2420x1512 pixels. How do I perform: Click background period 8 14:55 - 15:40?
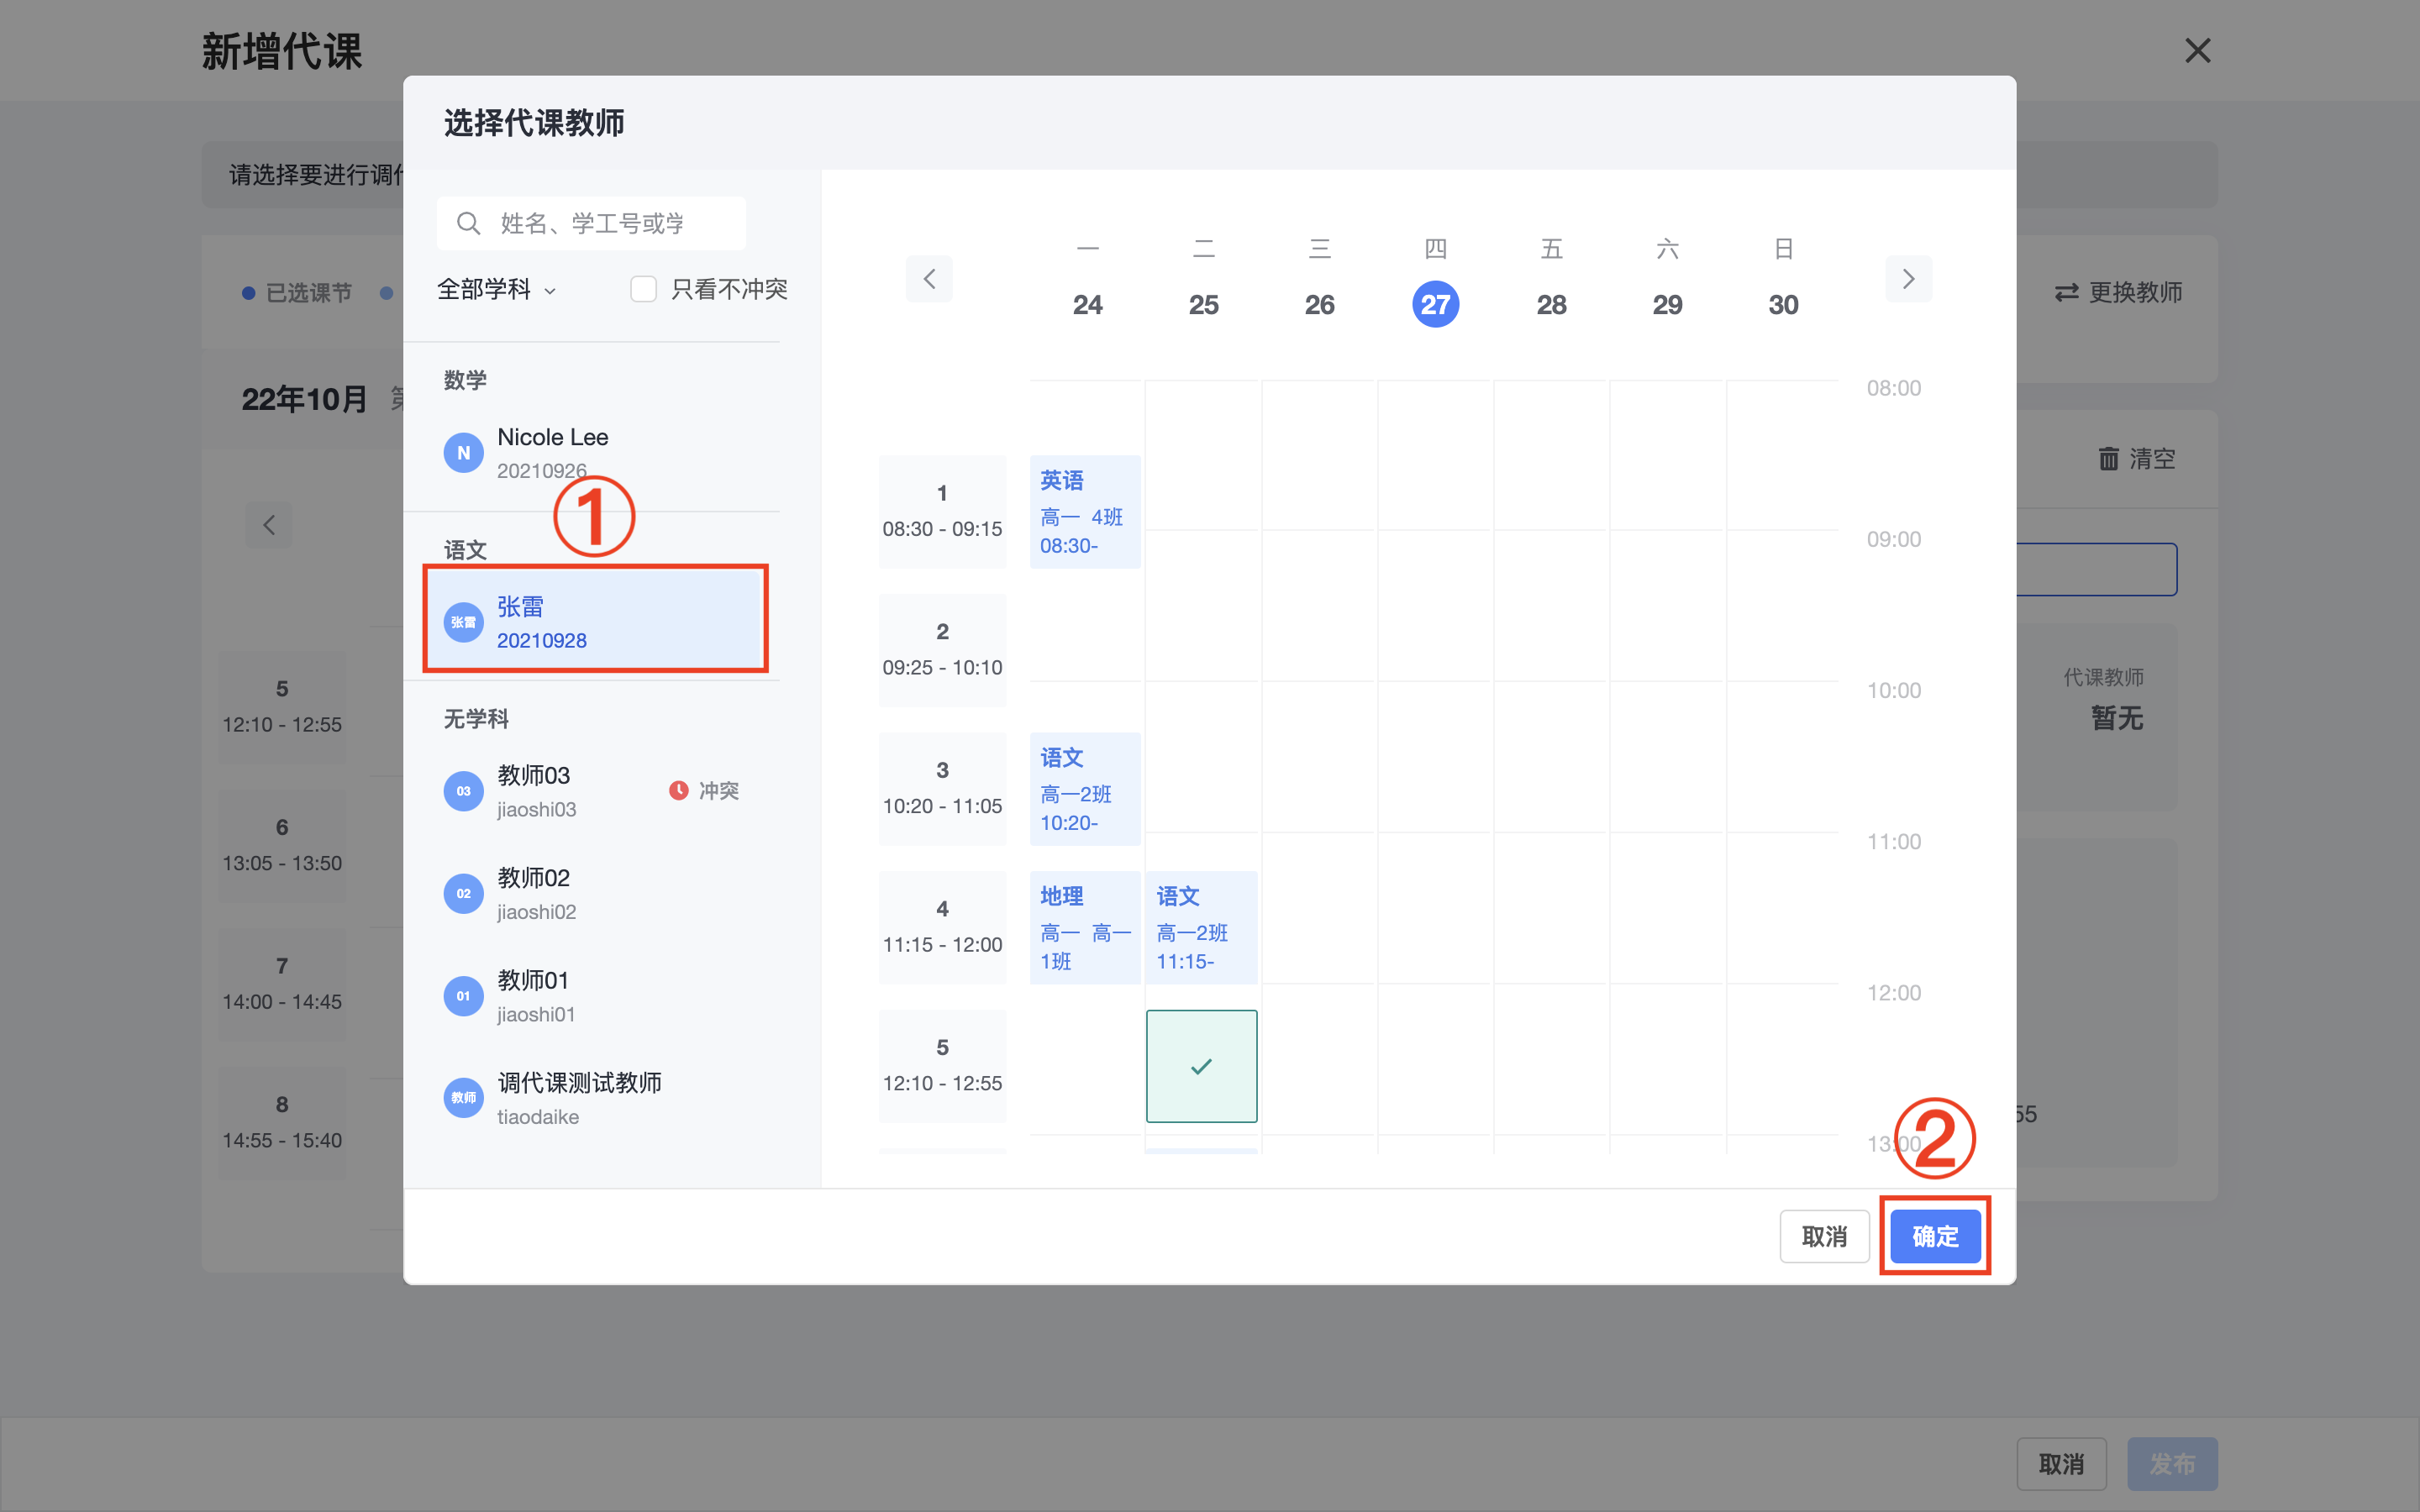point(282,1123)
